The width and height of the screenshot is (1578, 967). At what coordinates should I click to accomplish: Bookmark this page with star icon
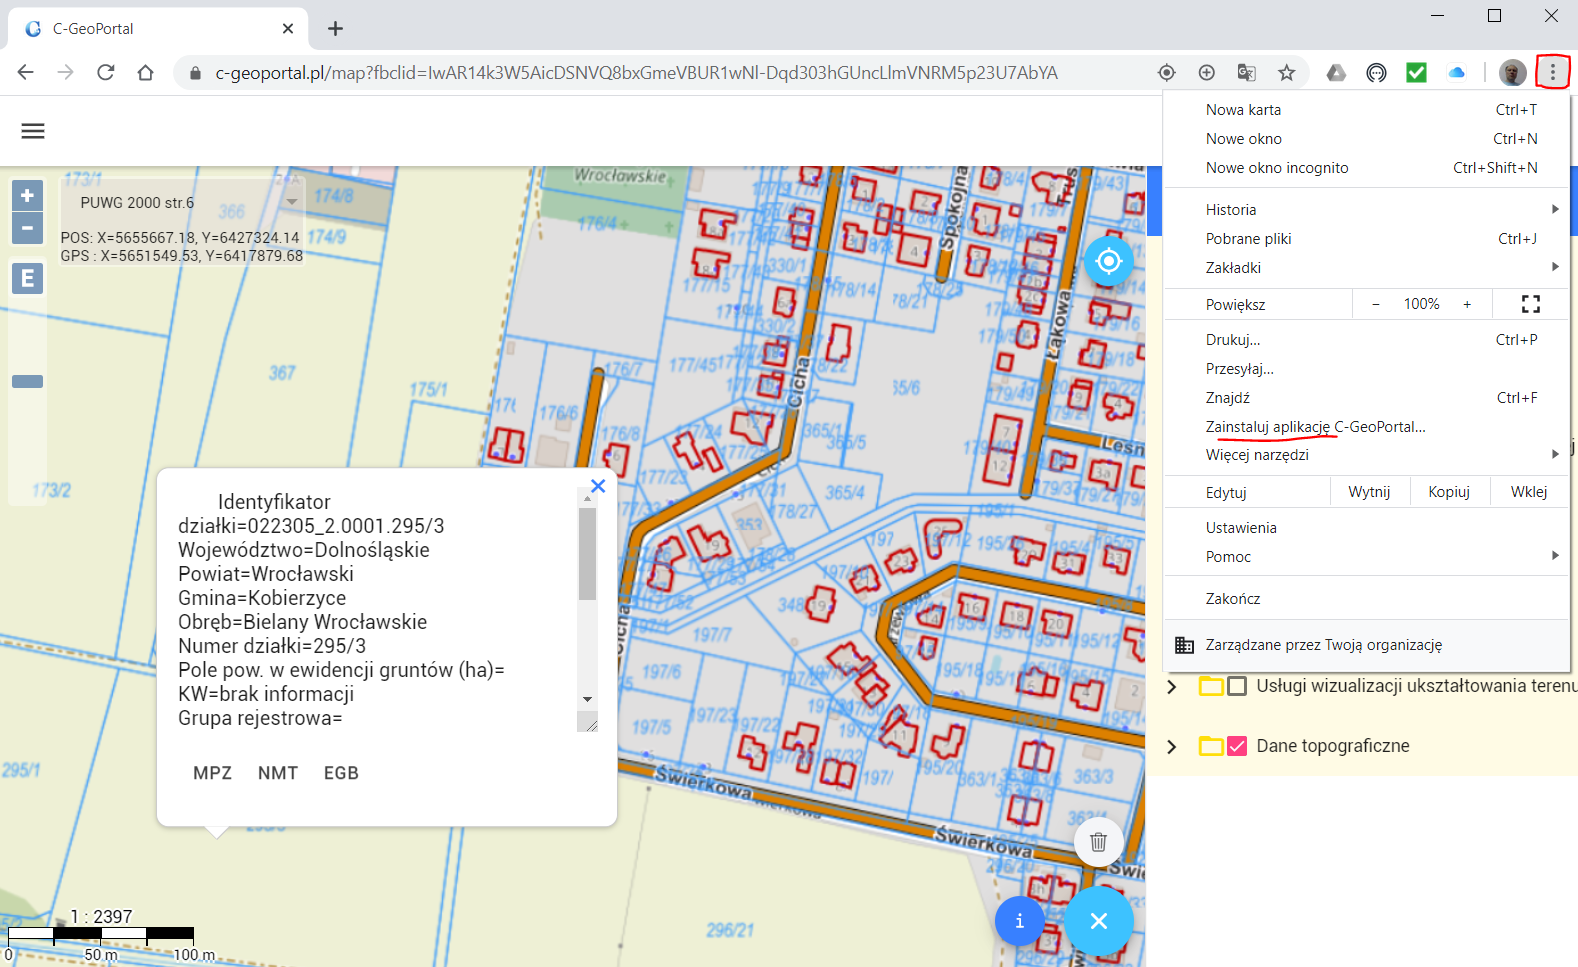click(1287, 72)
